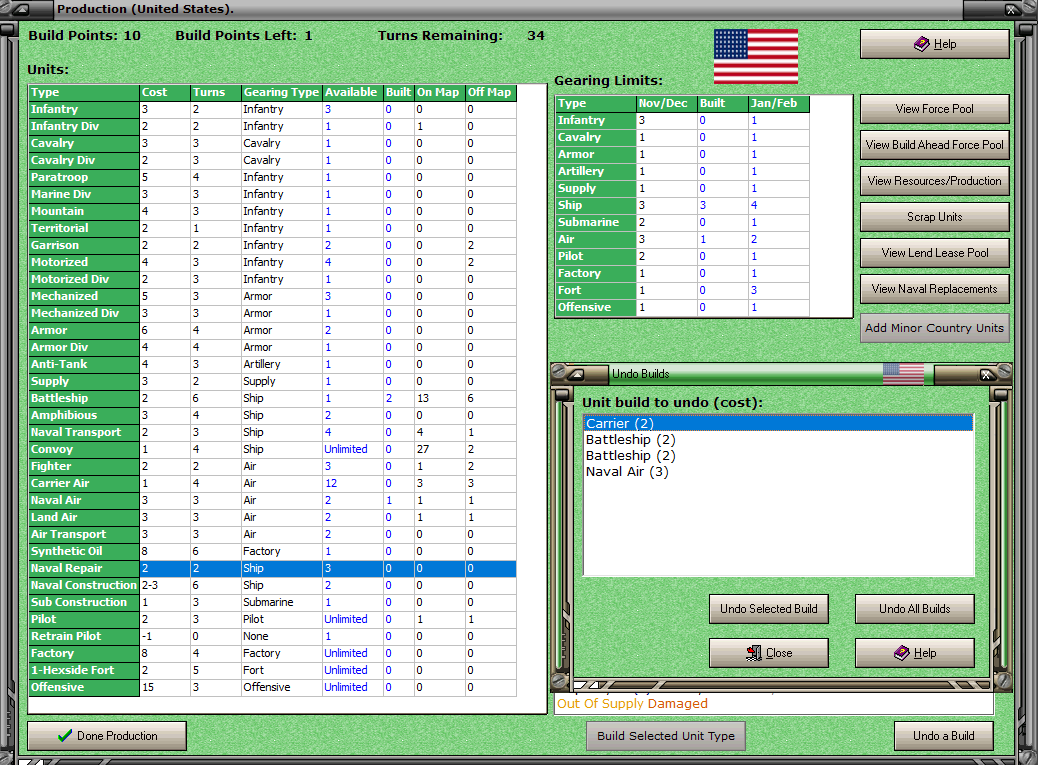
Task: Close the Undo Builds panel with X
Action: (x=986, y=375)
